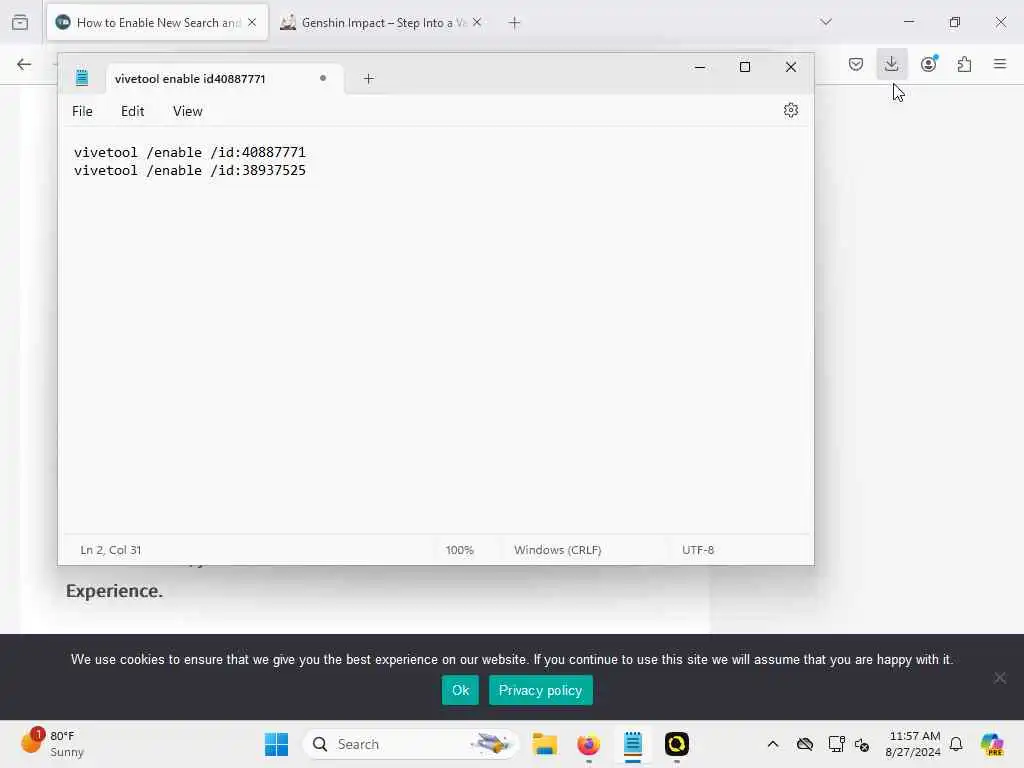Close the How to Enable New Search tab
The height and width of the screenshot is (768, 1024).
252,22
